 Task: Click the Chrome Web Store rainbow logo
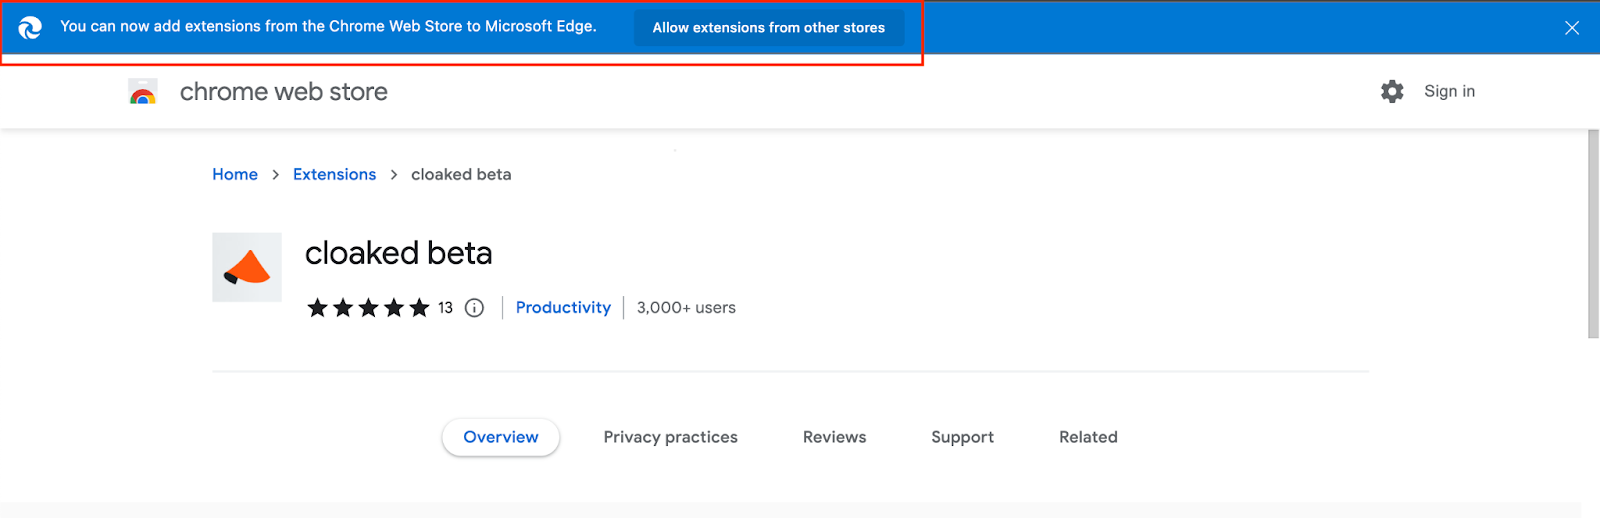pyautogui.click(x=143, y=92)
